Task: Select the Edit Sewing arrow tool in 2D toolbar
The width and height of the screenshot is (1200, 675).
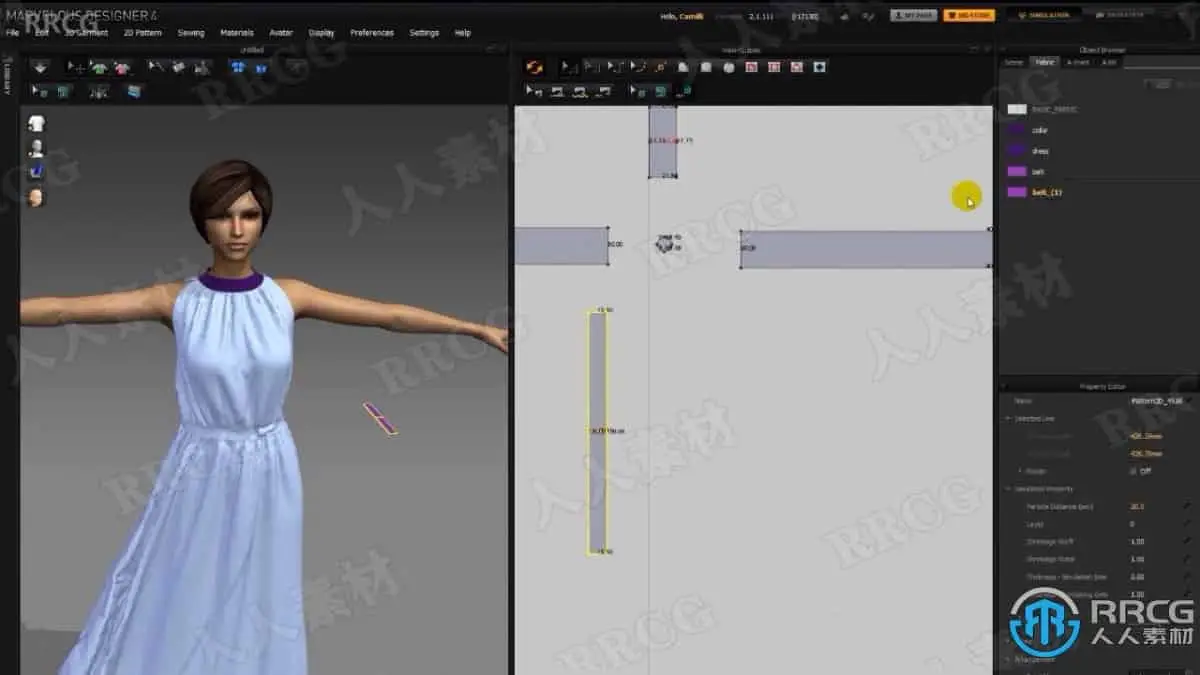Action: tap(535, 91)
